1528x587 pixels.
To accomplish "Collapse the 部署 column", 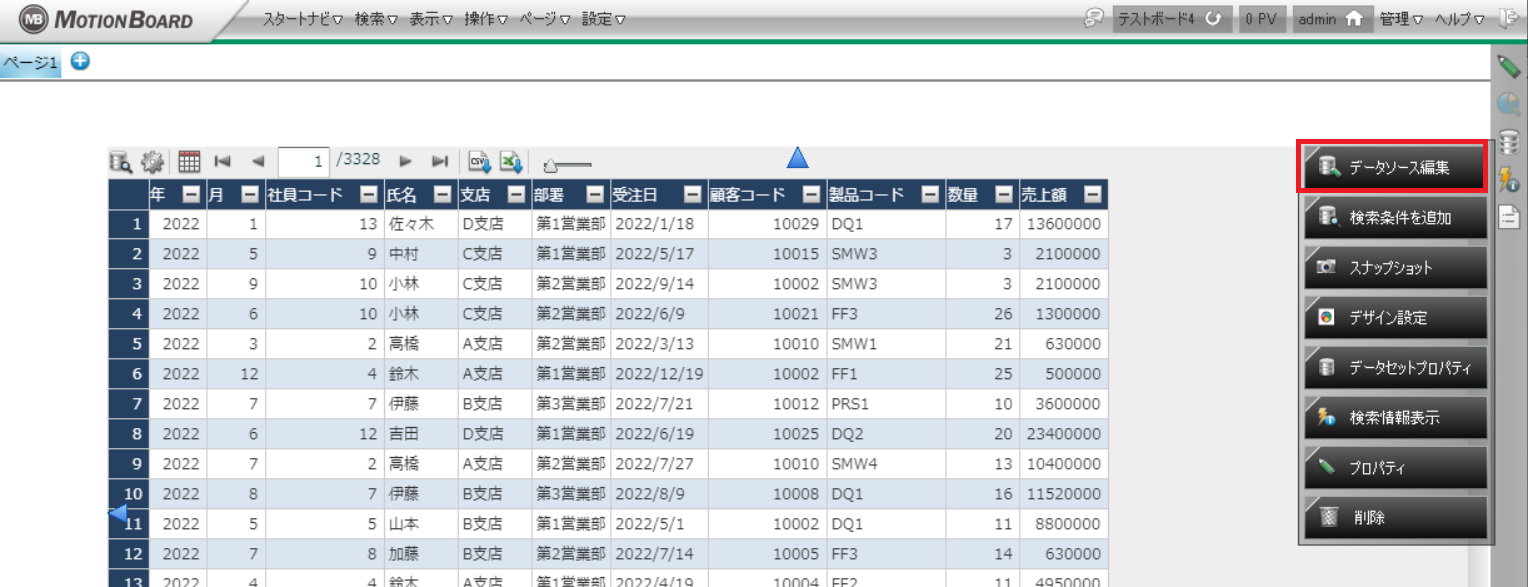I will (x=595, y=195).
